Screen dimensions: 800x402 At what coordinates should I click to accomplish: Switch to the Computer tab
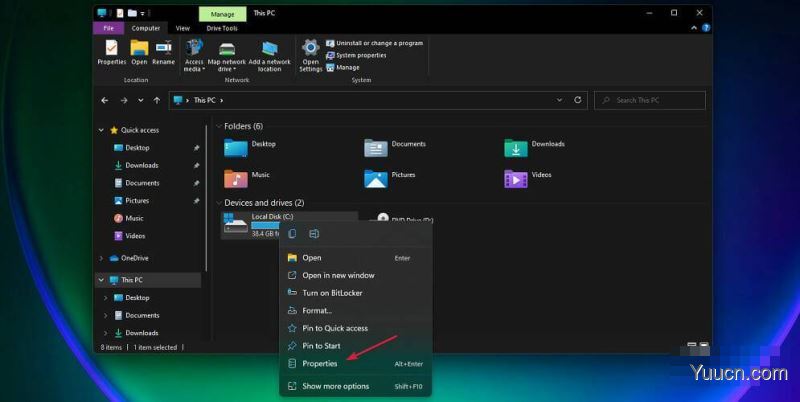click(x=146, y=28)
